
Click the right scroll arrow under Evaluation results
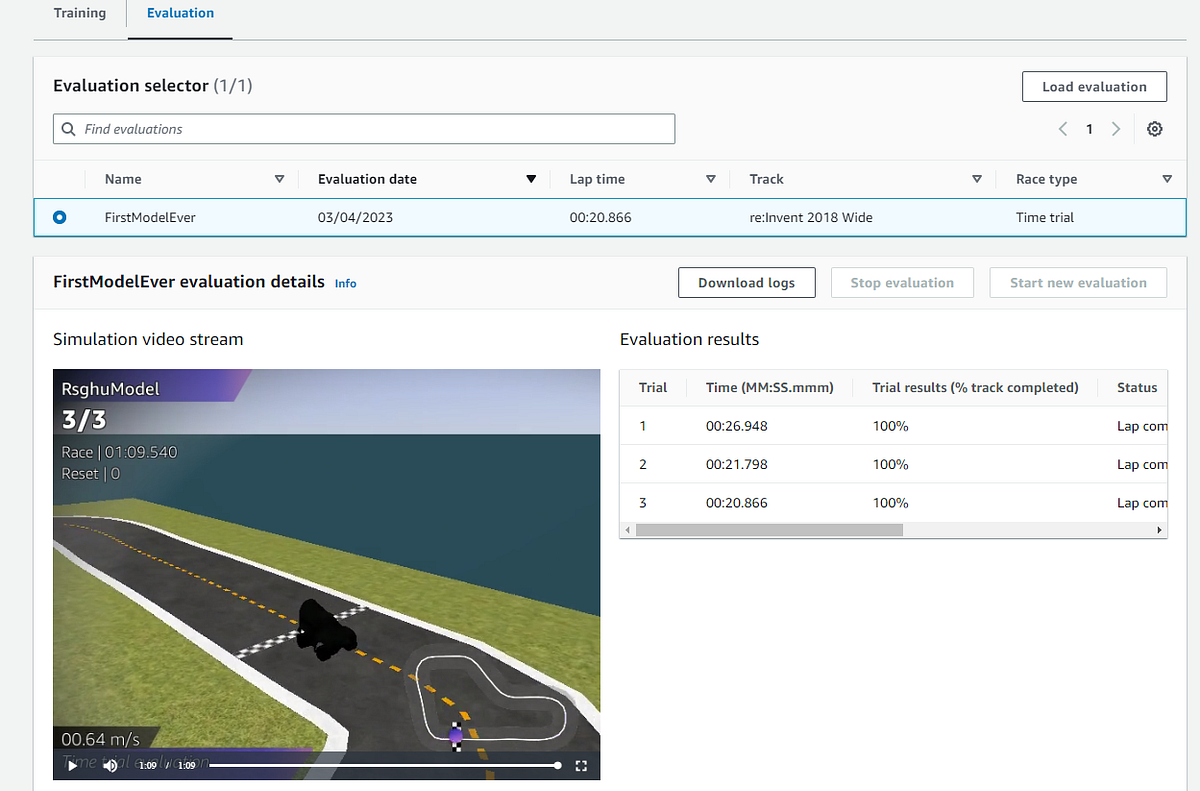1159,529
